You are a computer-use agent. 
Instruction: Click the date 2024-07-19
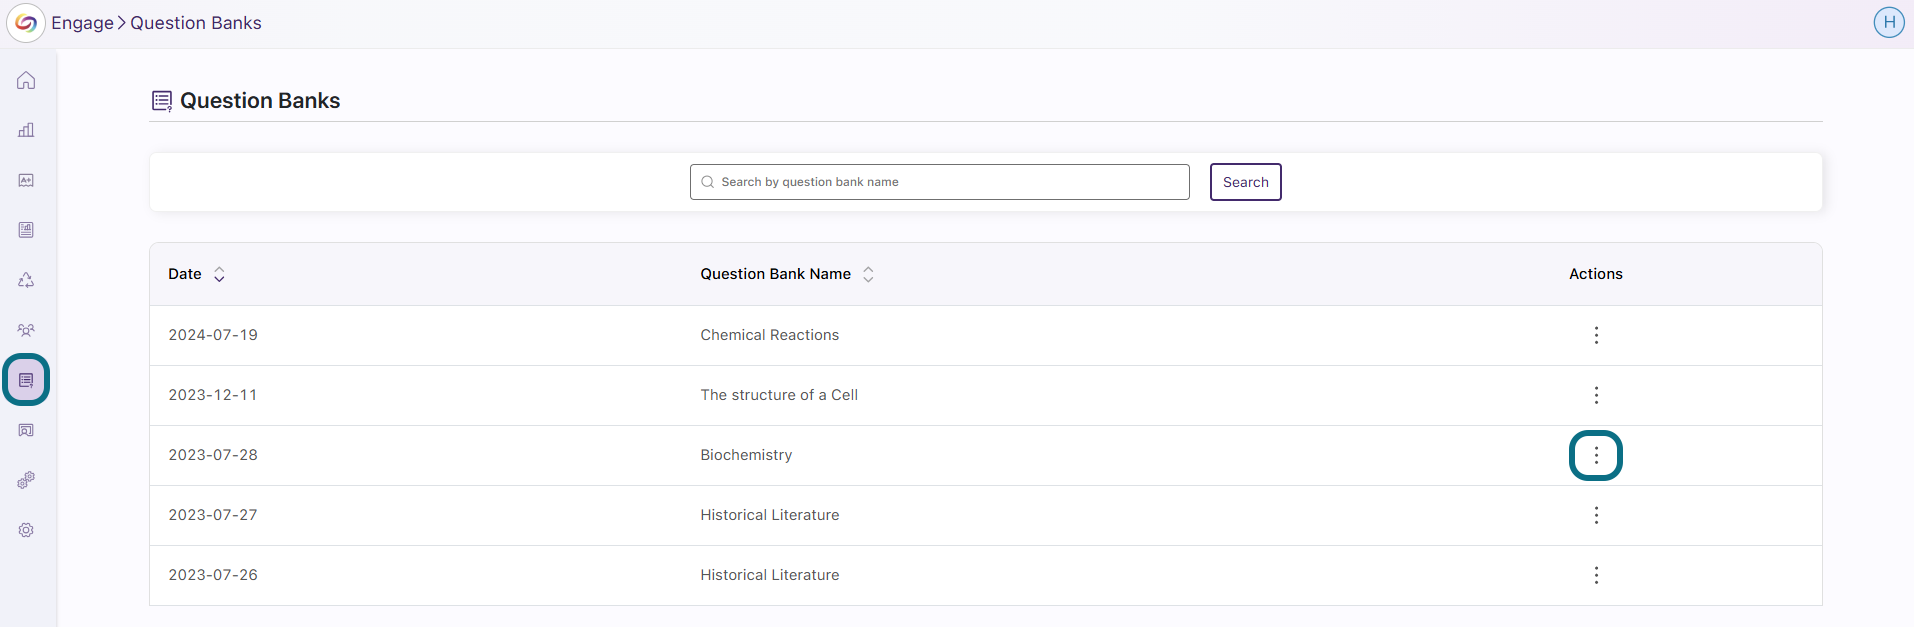click(x=213, y=335)
